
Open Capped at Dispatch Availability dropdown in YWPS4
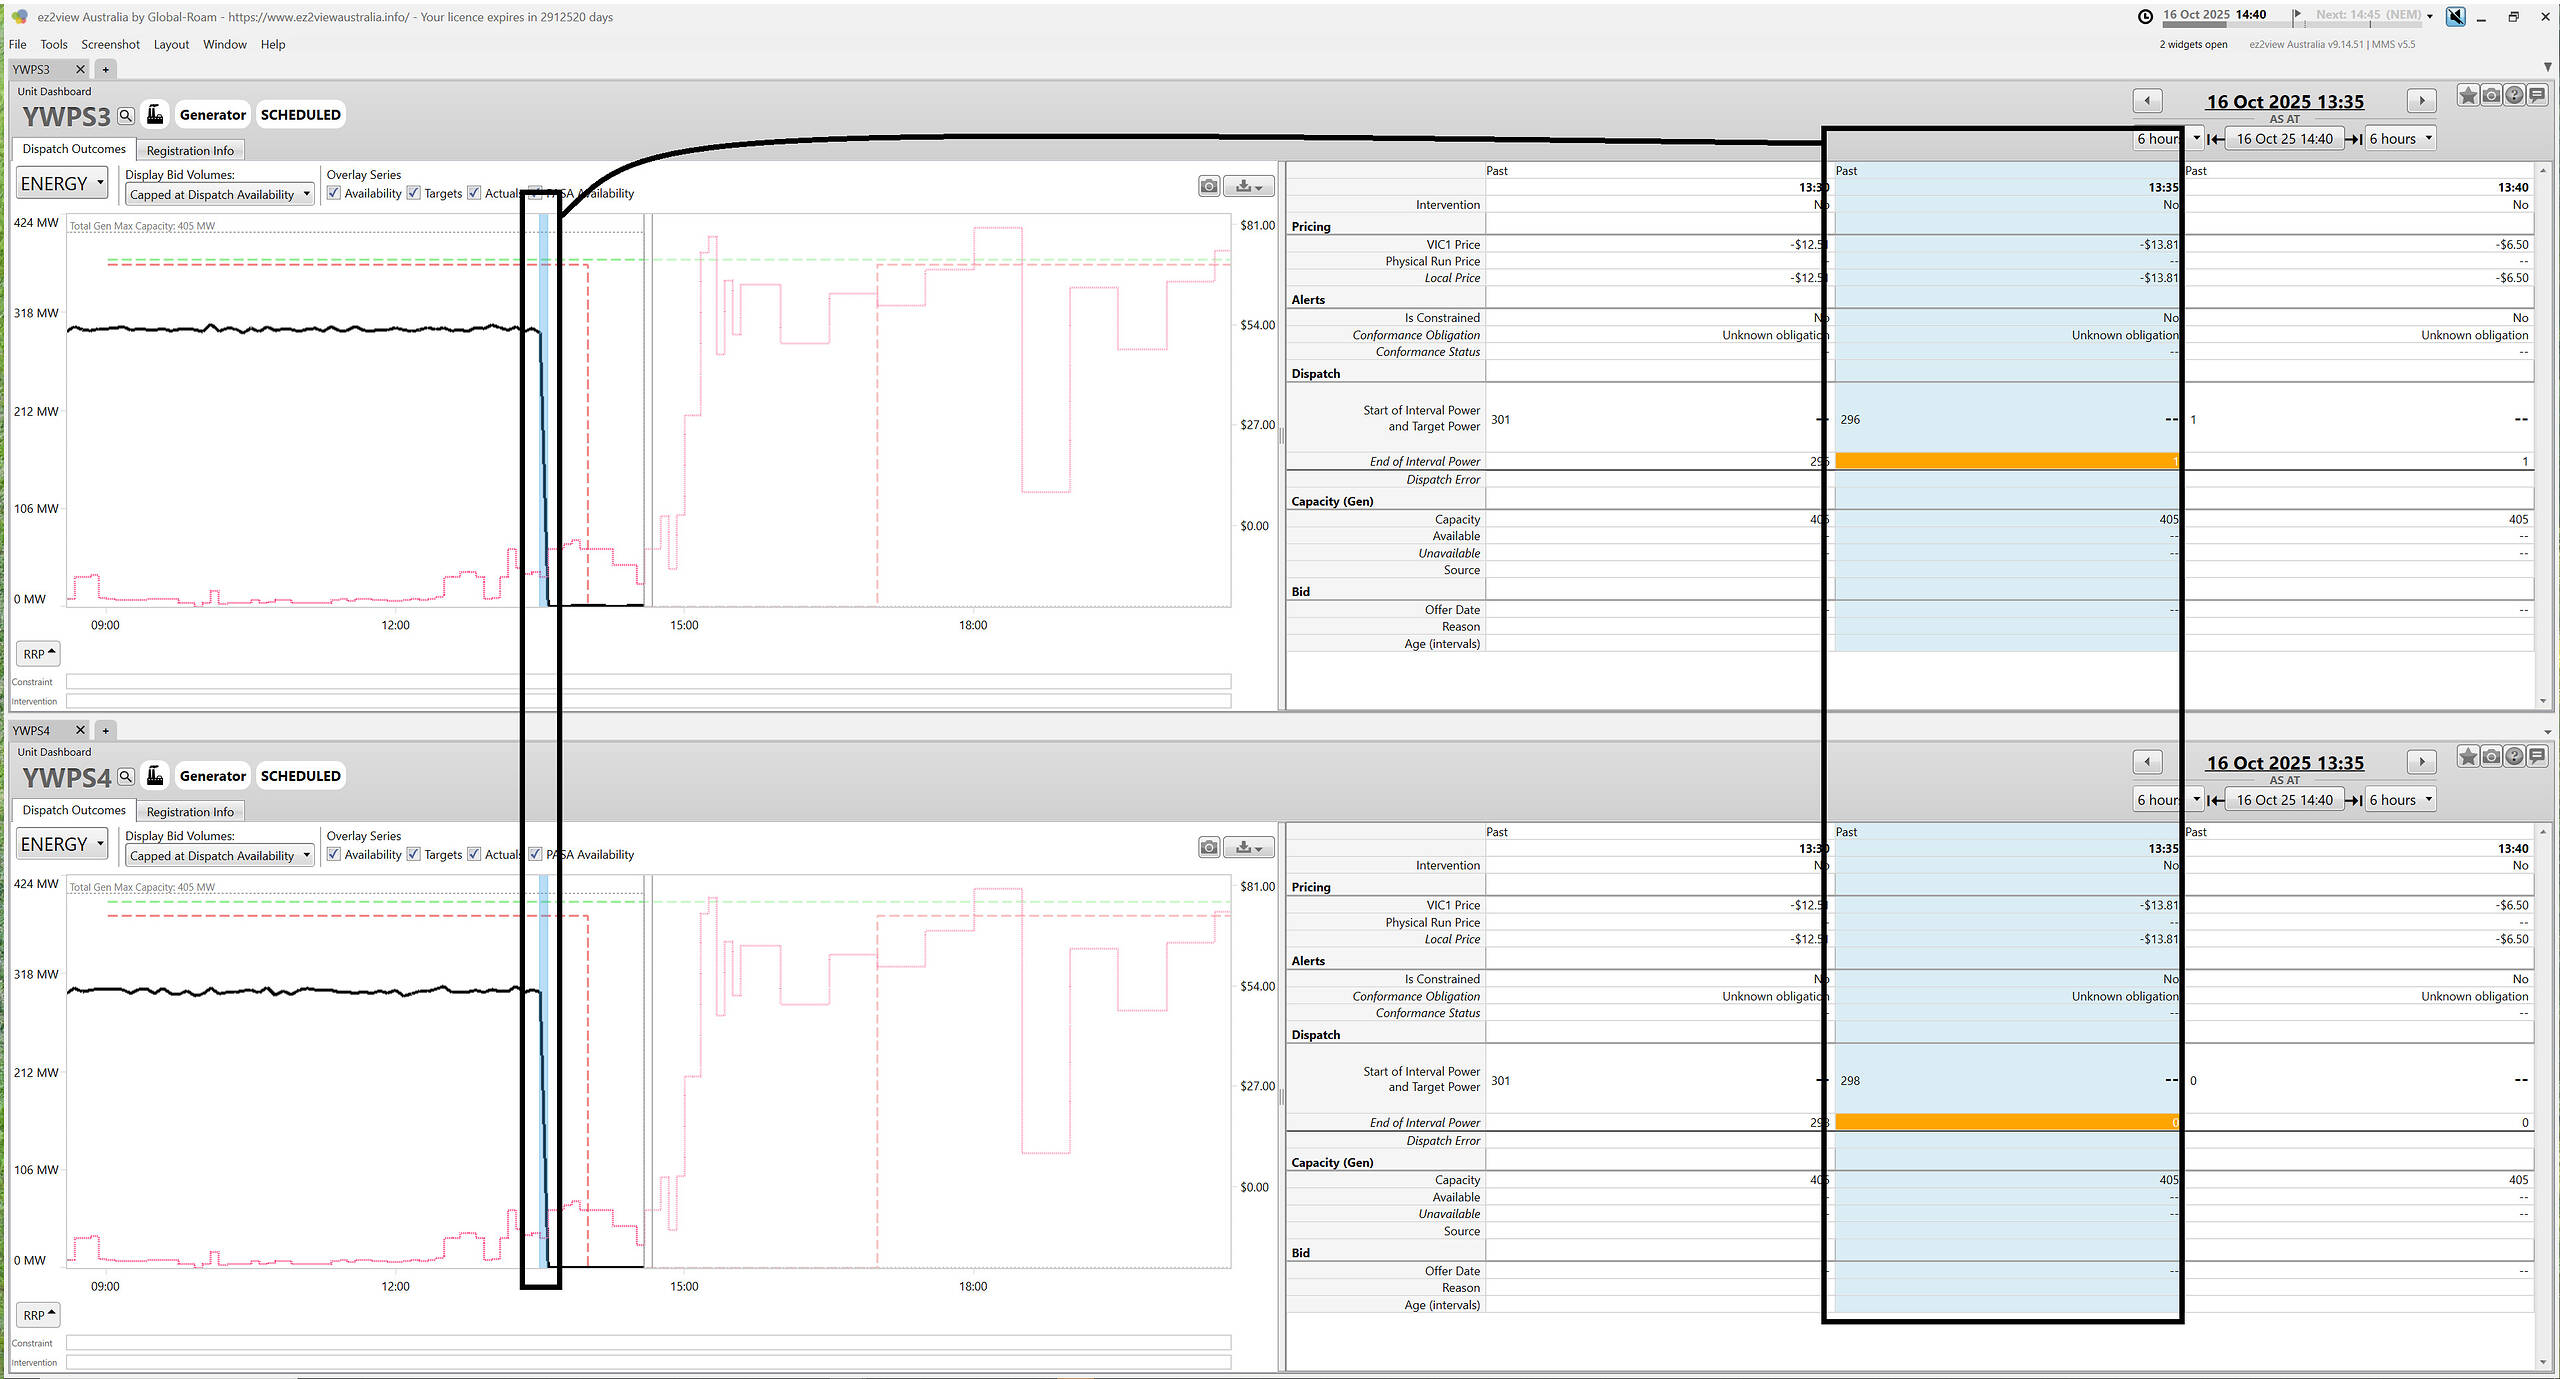[220, 856]
